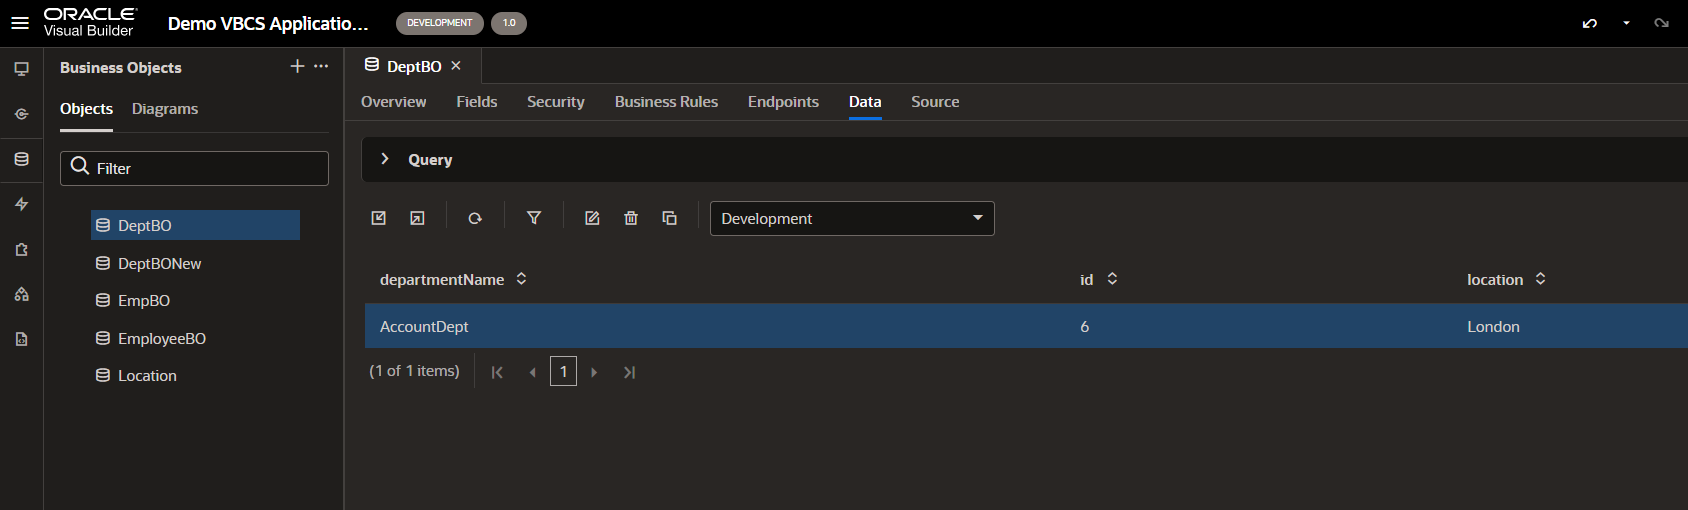Open the Components puzzle sidebar icon
Viewport: 1688px width, 510px height.
(21, 249)
